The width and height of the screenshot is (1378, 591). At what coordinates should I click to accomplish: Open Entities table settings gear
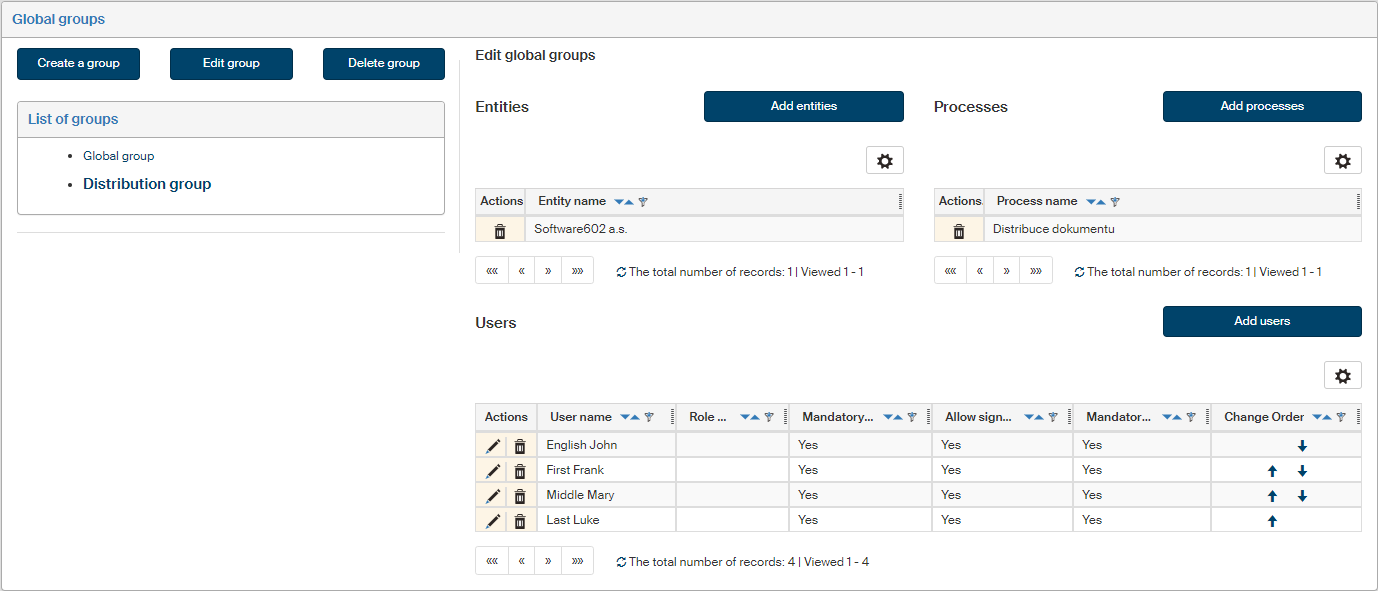[x=884, y=161]
